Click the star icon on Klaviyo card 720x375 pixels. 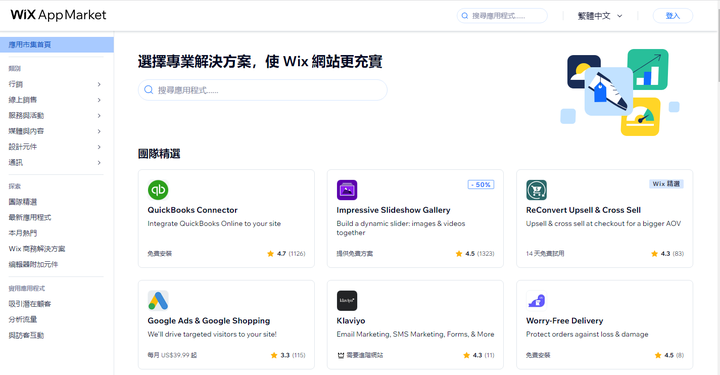467,355
